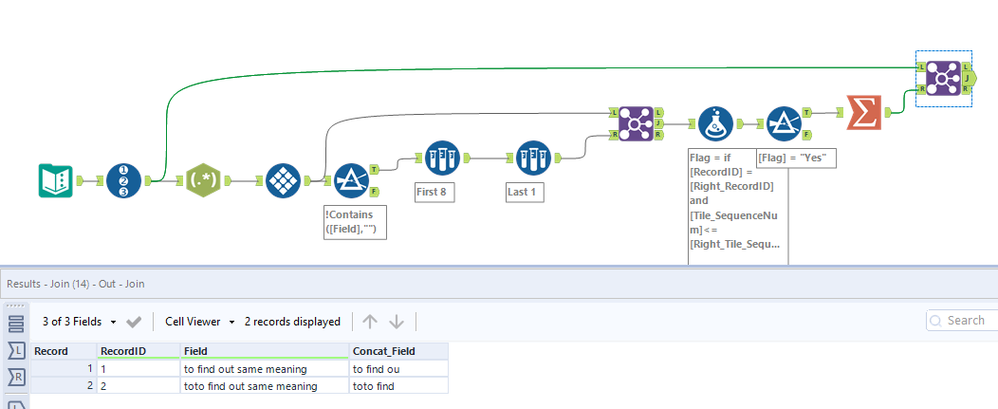
Task: Show the L output anchor results in Results panel
Action: pos(17,350)
